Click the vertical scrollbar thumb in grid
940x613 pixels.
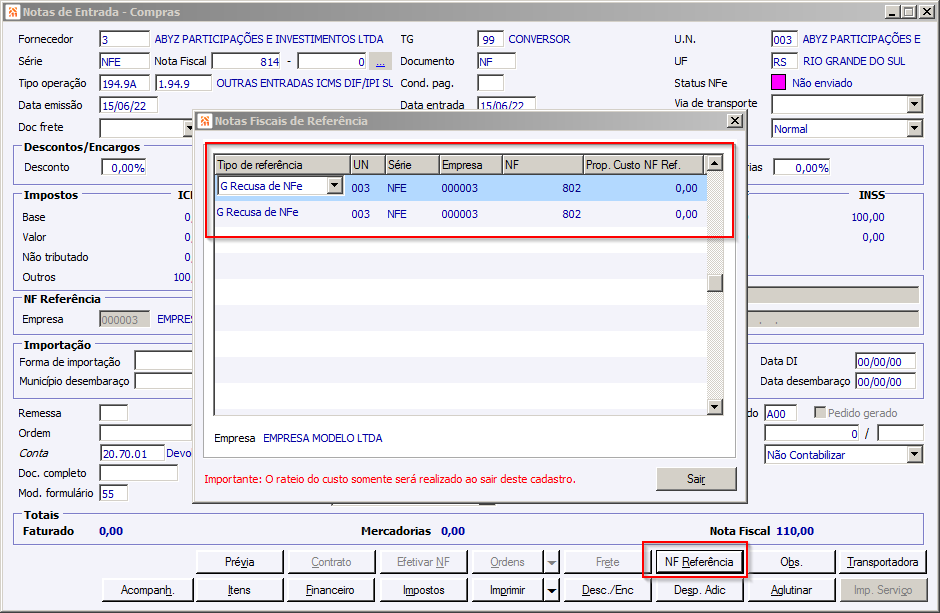coord(714,282)
